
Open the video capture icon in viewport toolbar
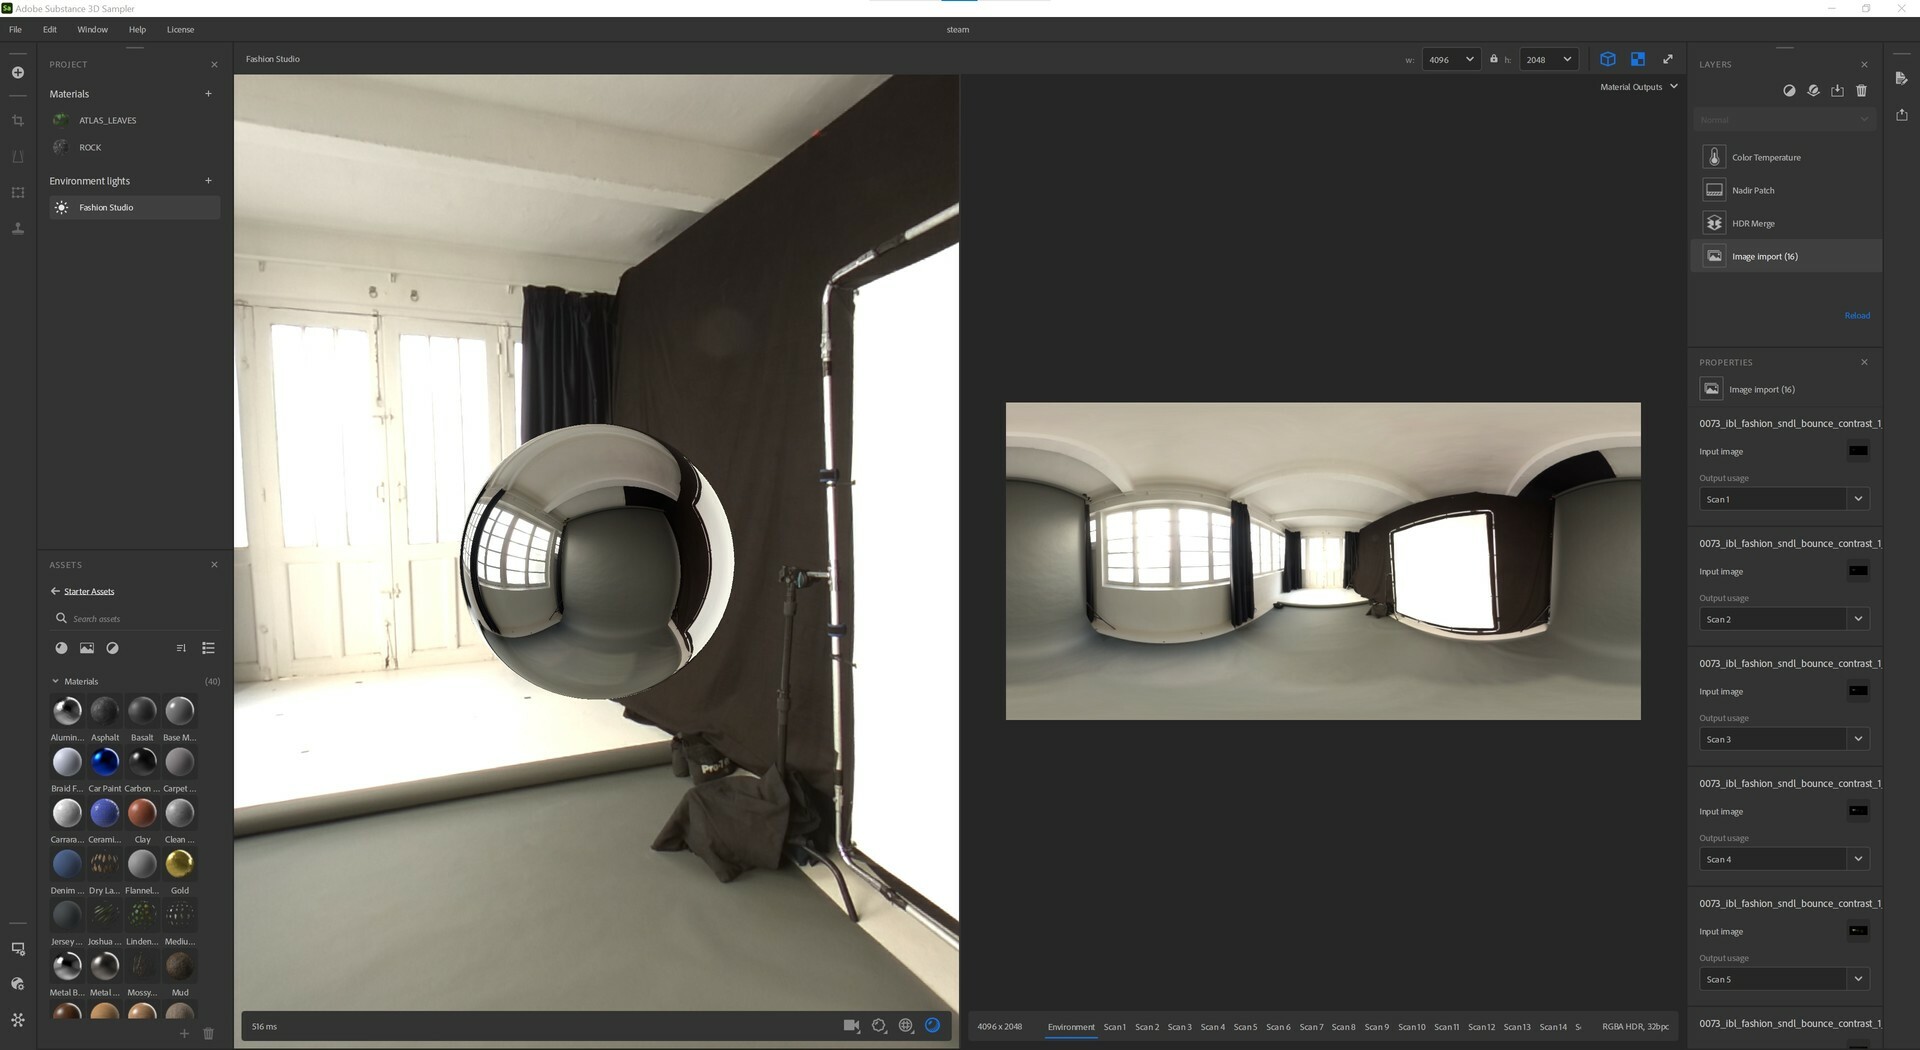click(x=851, y=1026)
